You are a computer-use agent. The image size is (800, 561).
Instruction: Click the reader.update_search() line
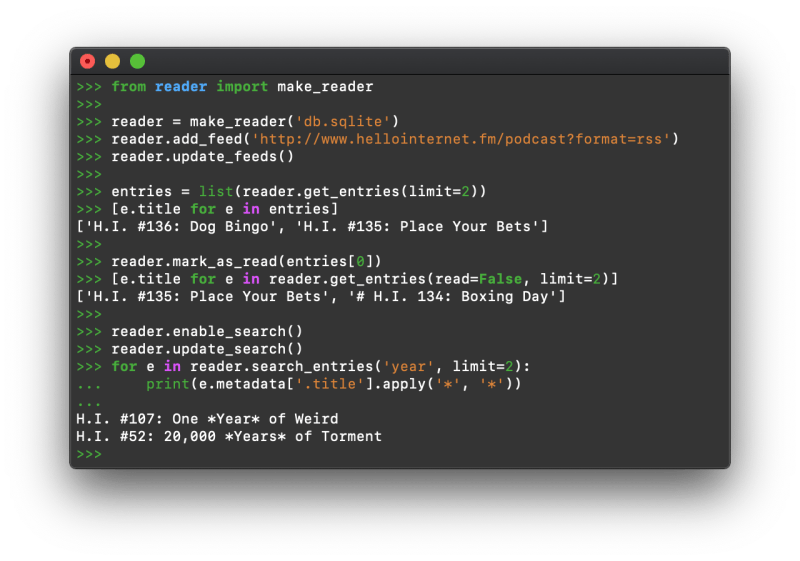tap(190, 349)
